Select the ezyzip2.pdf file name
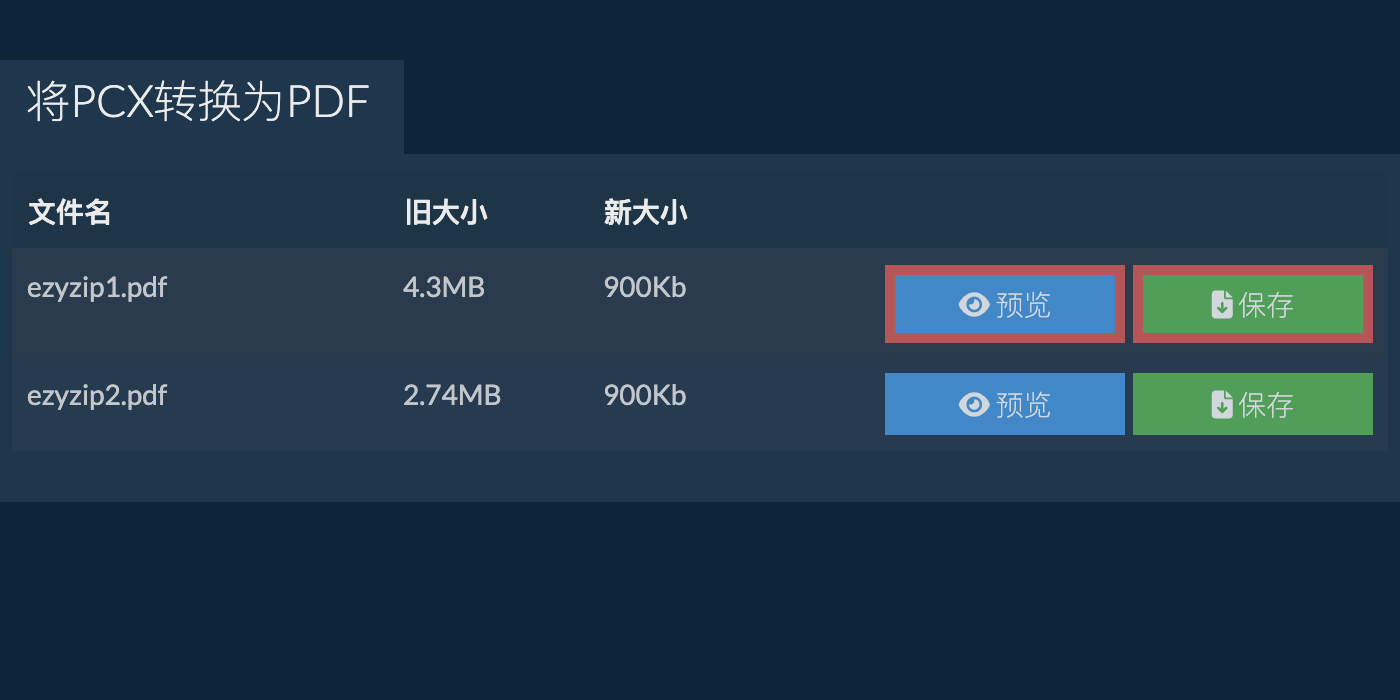 pos(97,396)
